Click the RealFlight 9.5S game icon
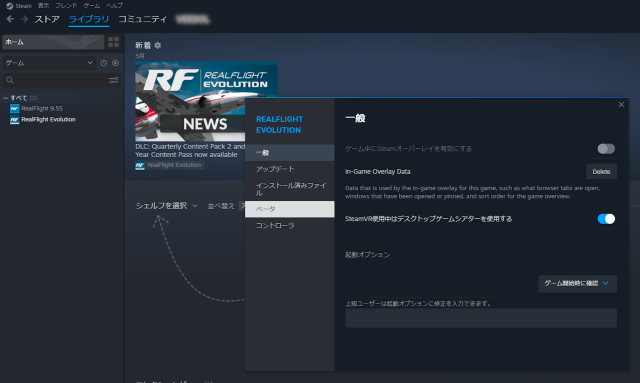640x383 pixels. click(x=14, y=109)
